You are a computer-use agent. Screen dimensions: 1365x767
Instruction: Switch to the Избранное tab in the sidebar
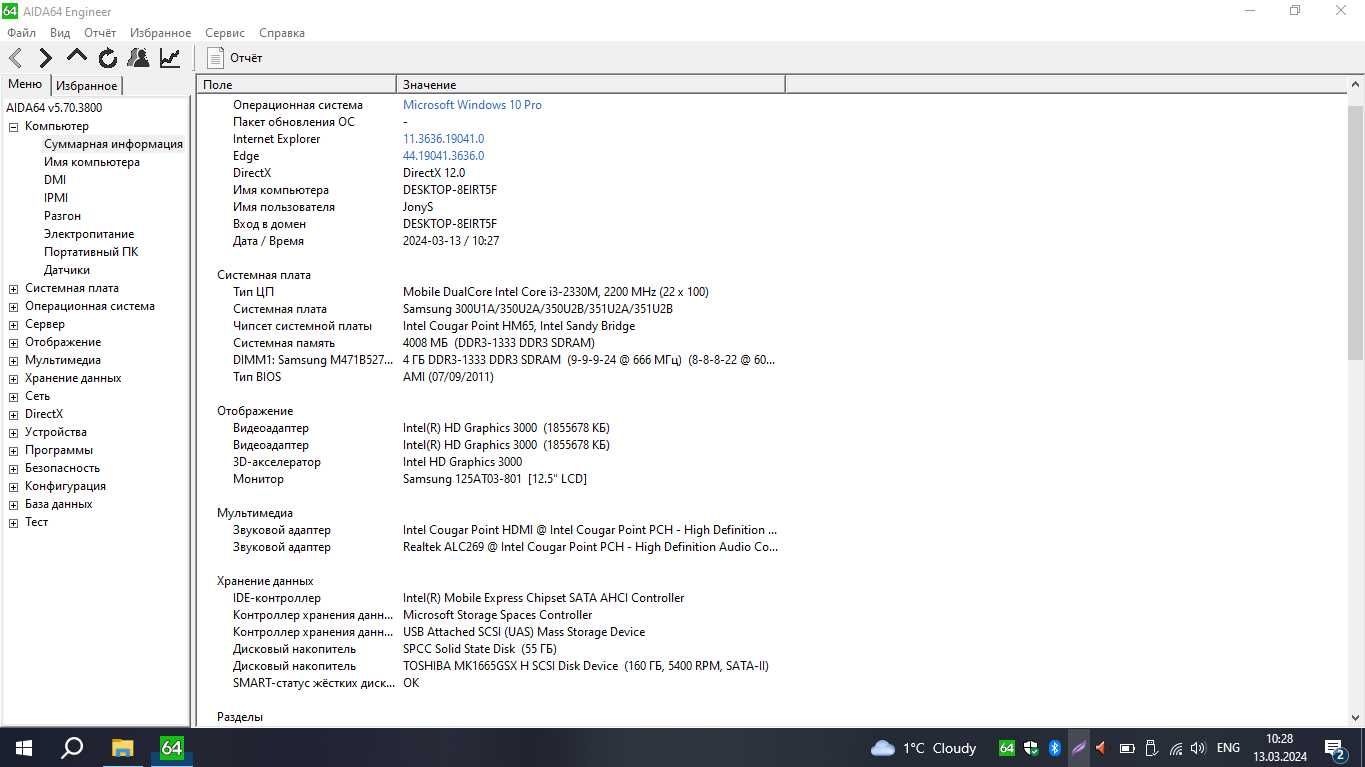[x=86, y=86]
